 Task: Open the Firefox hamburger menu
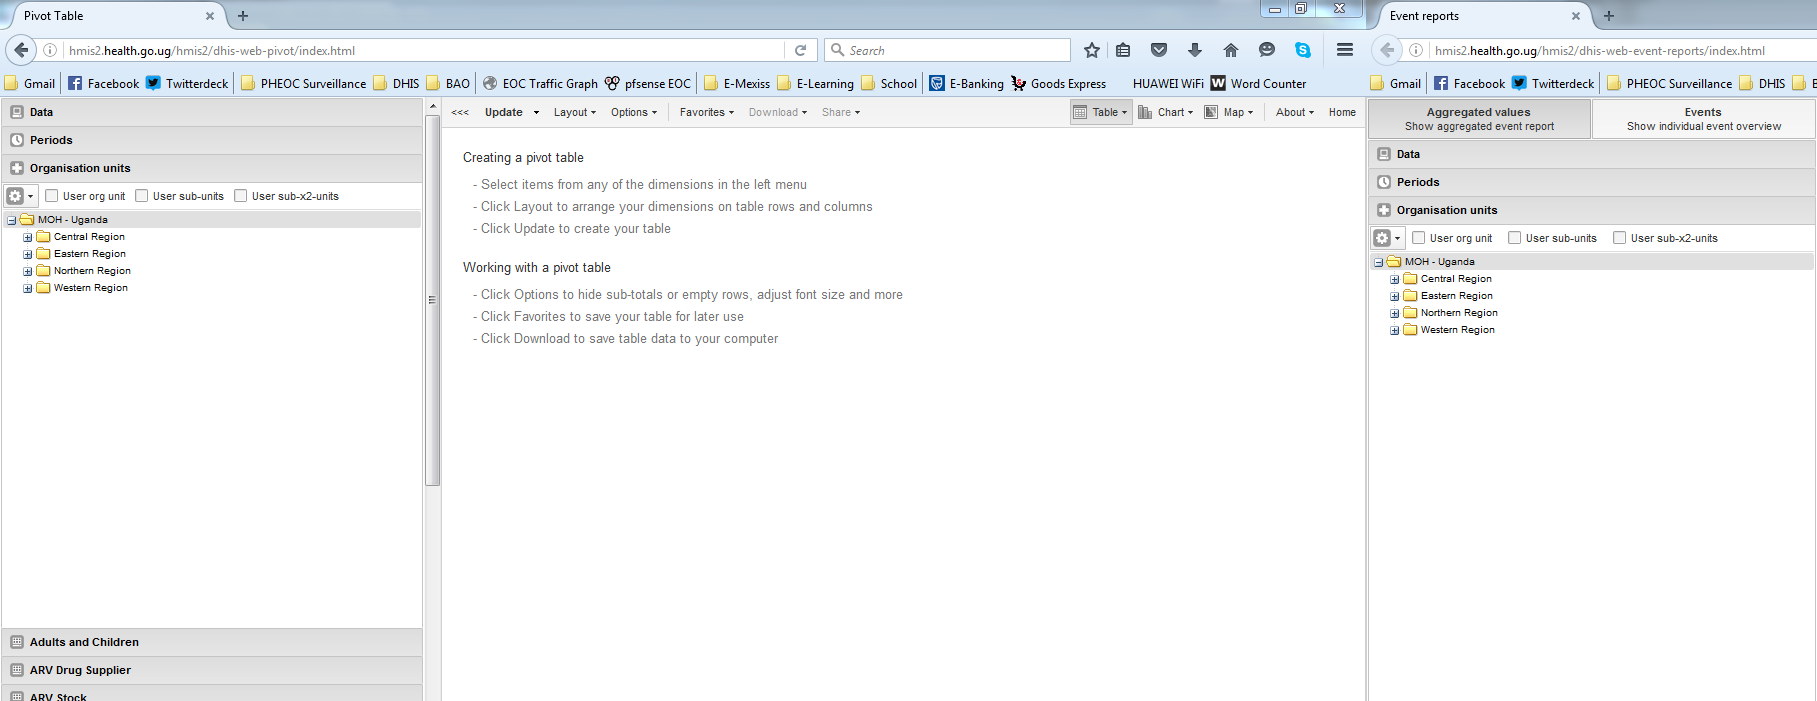(1345, 50)
